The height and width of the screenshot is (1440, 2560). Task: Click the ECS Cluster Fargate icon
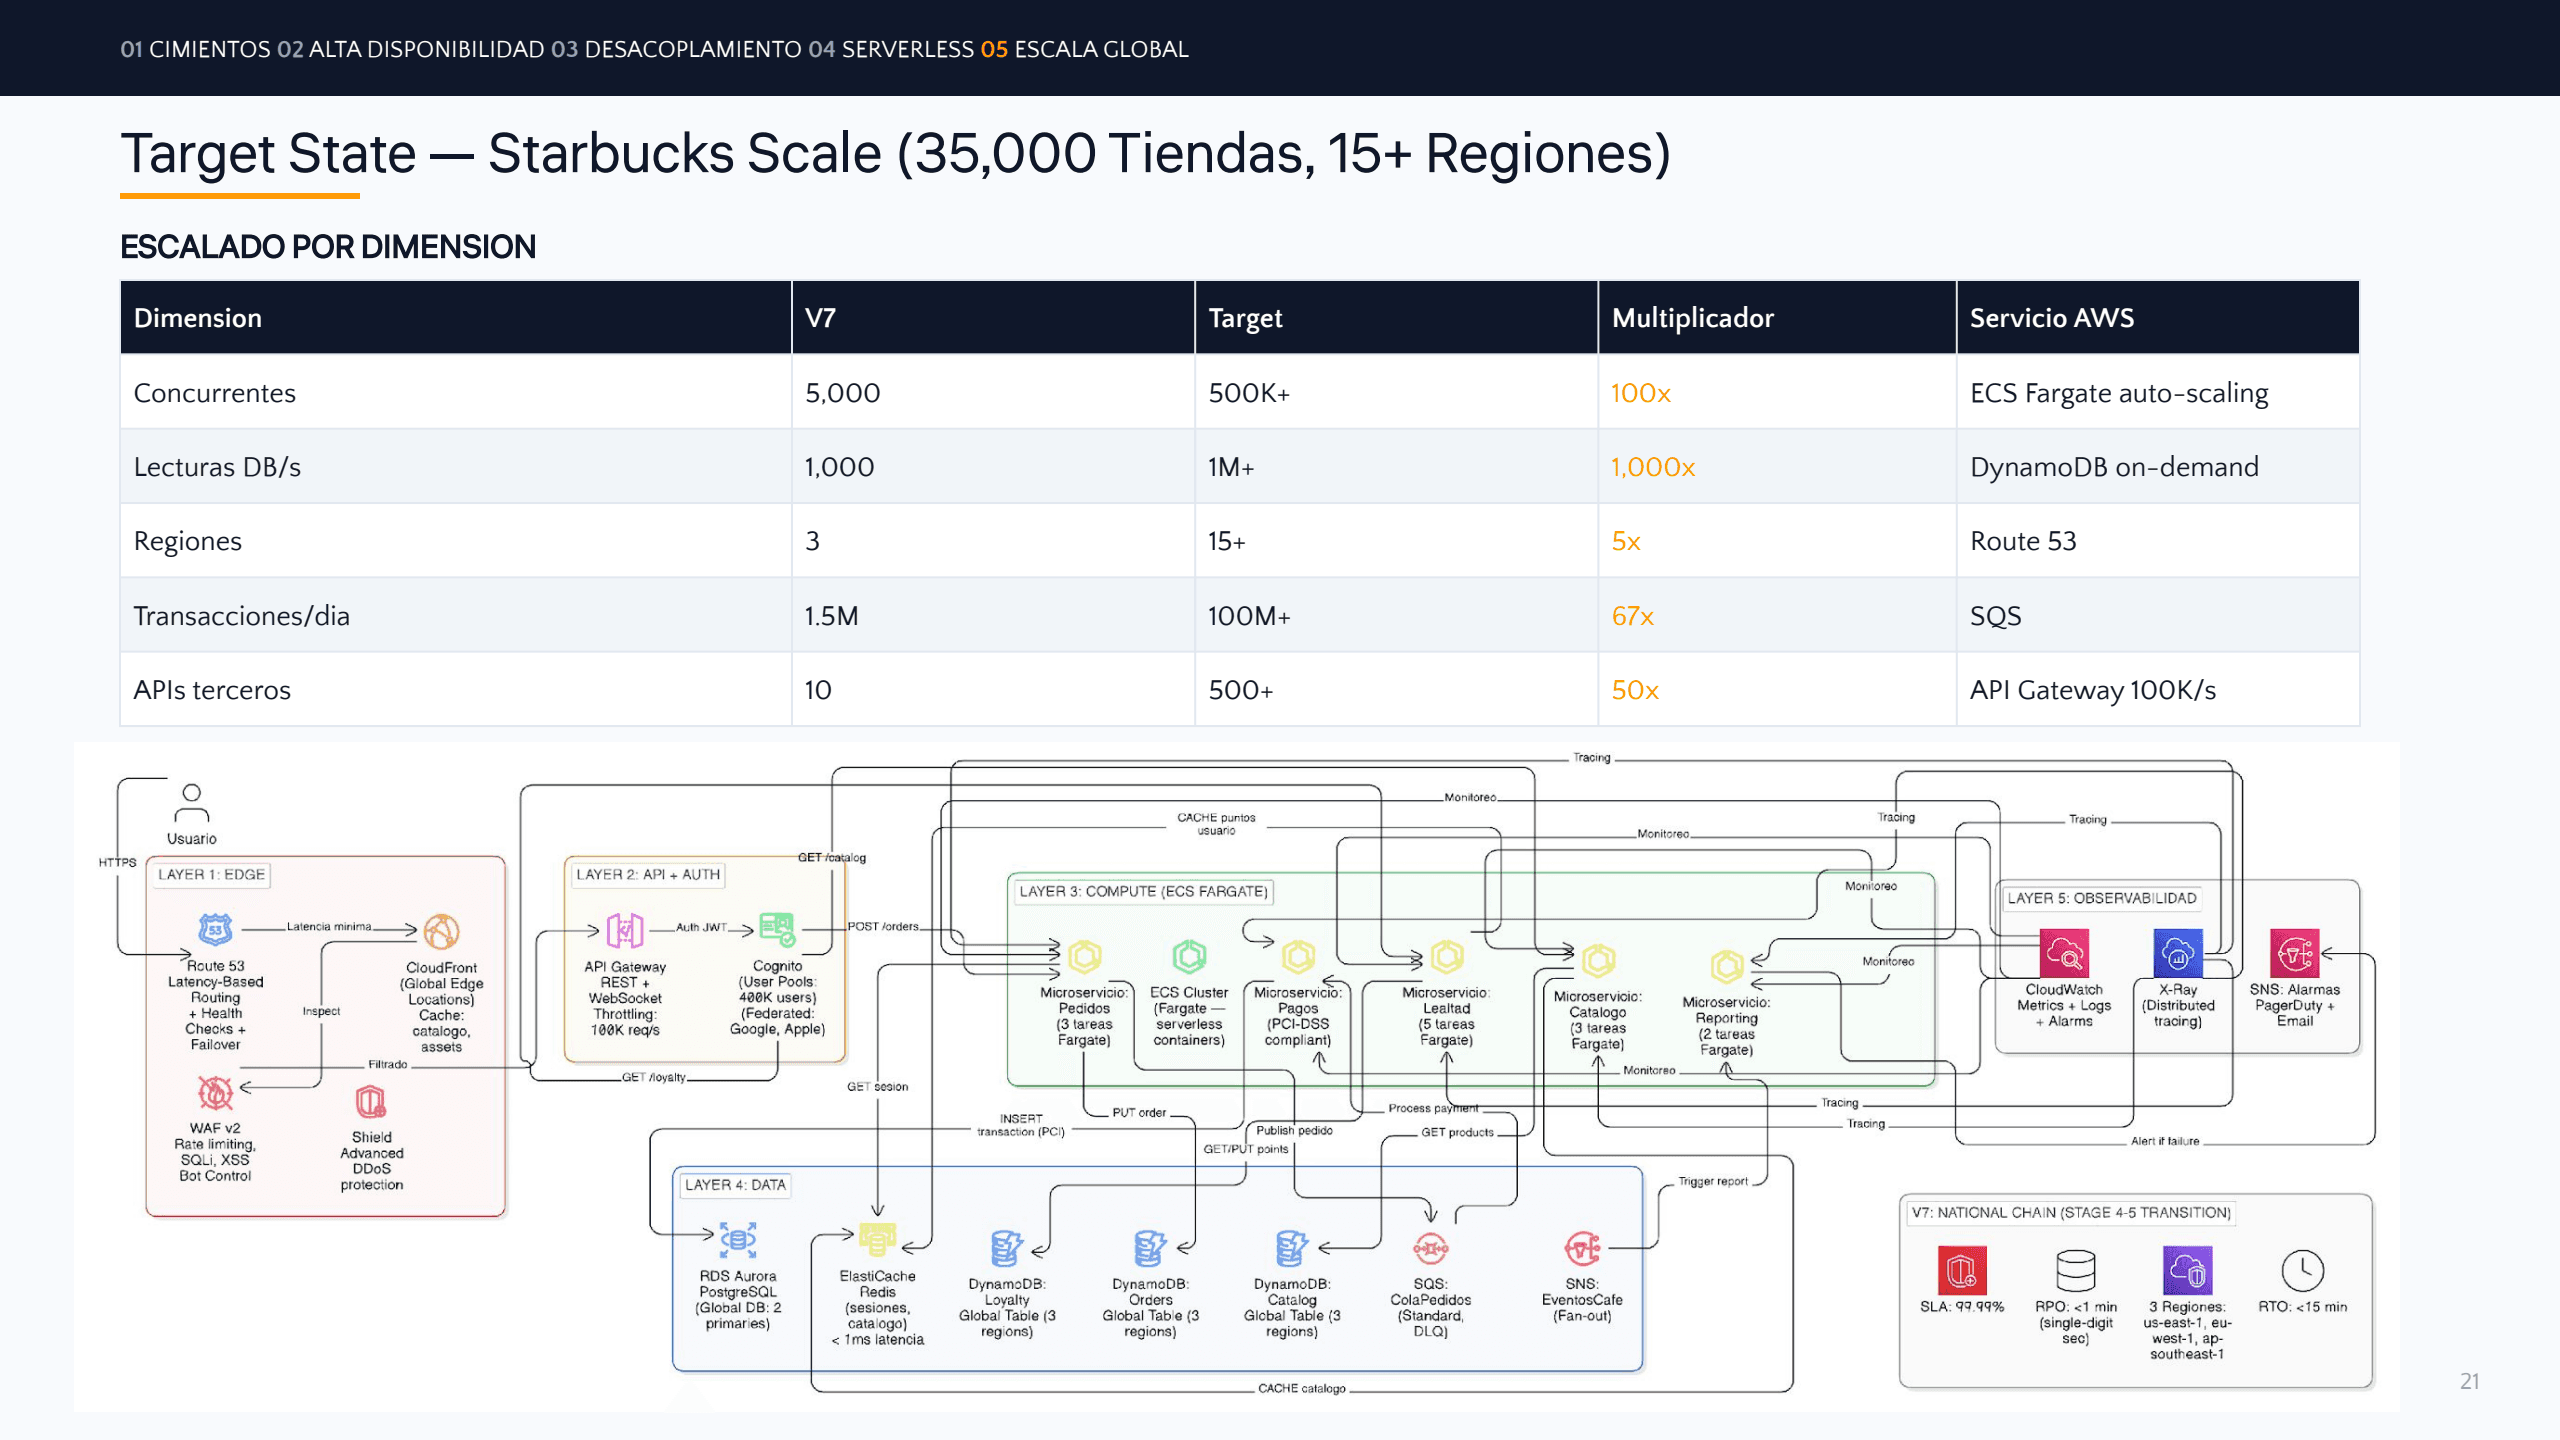point(1189,957)
